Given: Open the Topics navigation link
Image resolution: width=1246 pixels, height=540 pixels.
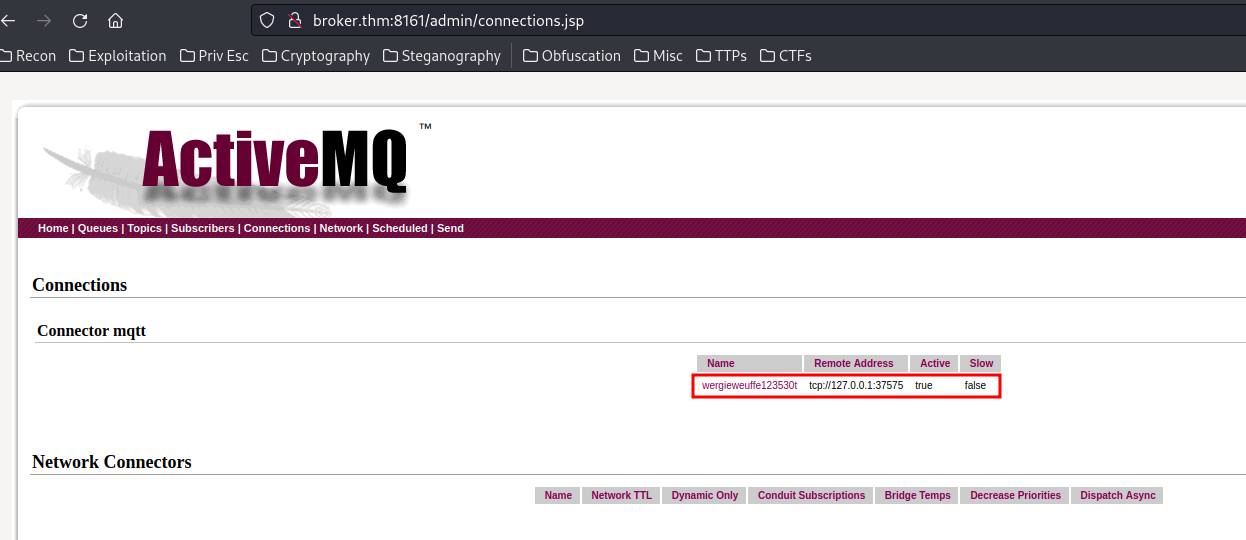Looking at the screenshot, I should coord(144,228).
